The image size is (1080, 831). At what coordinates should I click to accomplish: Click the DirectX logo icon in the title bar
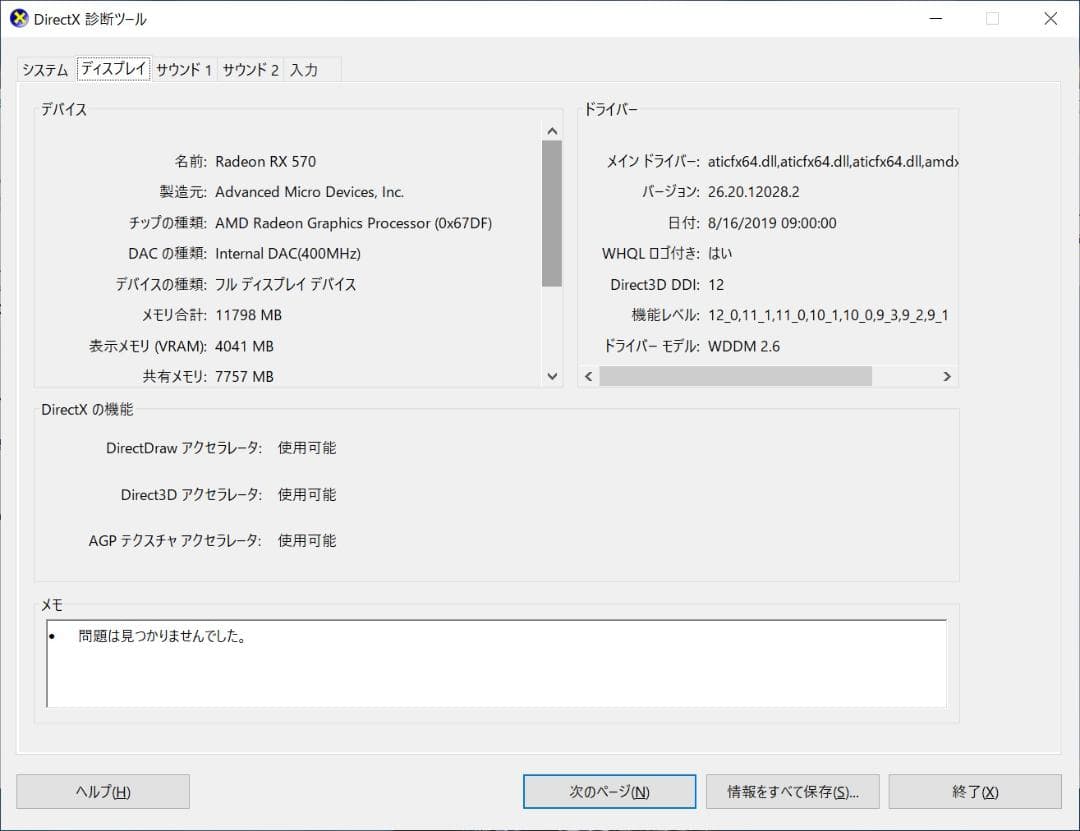18,18
